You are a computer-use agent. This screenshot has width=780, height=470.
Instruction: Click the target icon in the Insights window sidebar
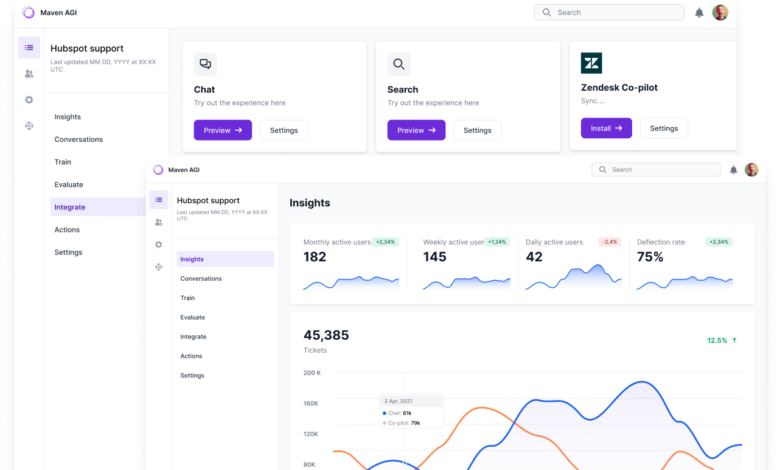[158, 267]
